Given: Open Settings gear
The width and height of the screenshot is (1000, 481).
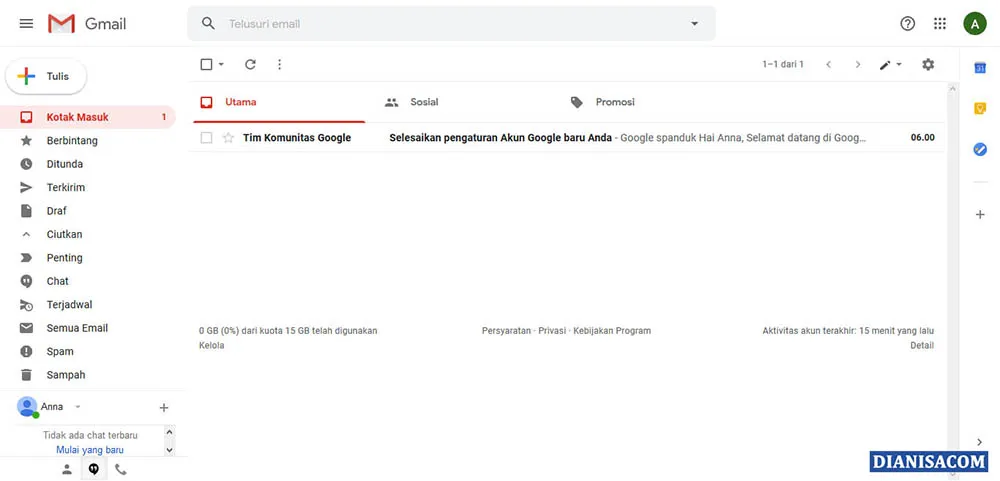Looking at the screenshot, I should click(x=928, y=64).
